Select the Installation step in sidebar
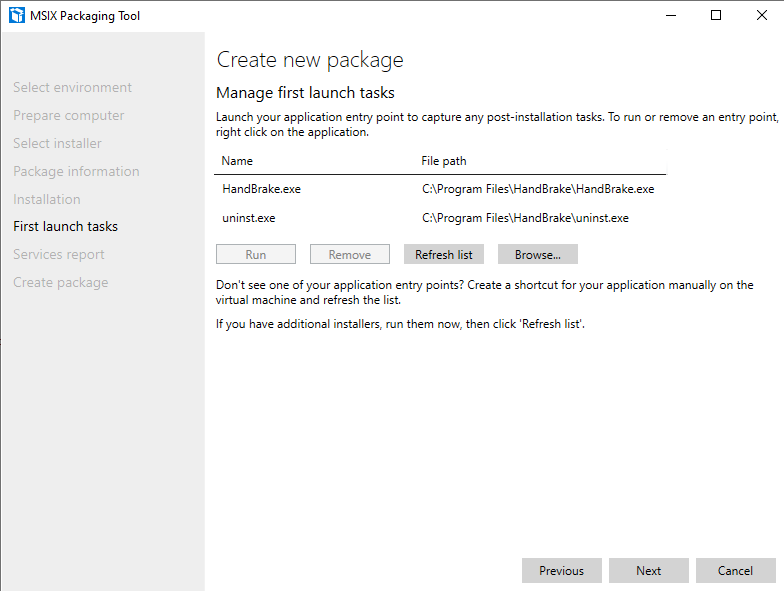This screenshot has height=591, width=784. pyautogui.click(x=46, y=199)
